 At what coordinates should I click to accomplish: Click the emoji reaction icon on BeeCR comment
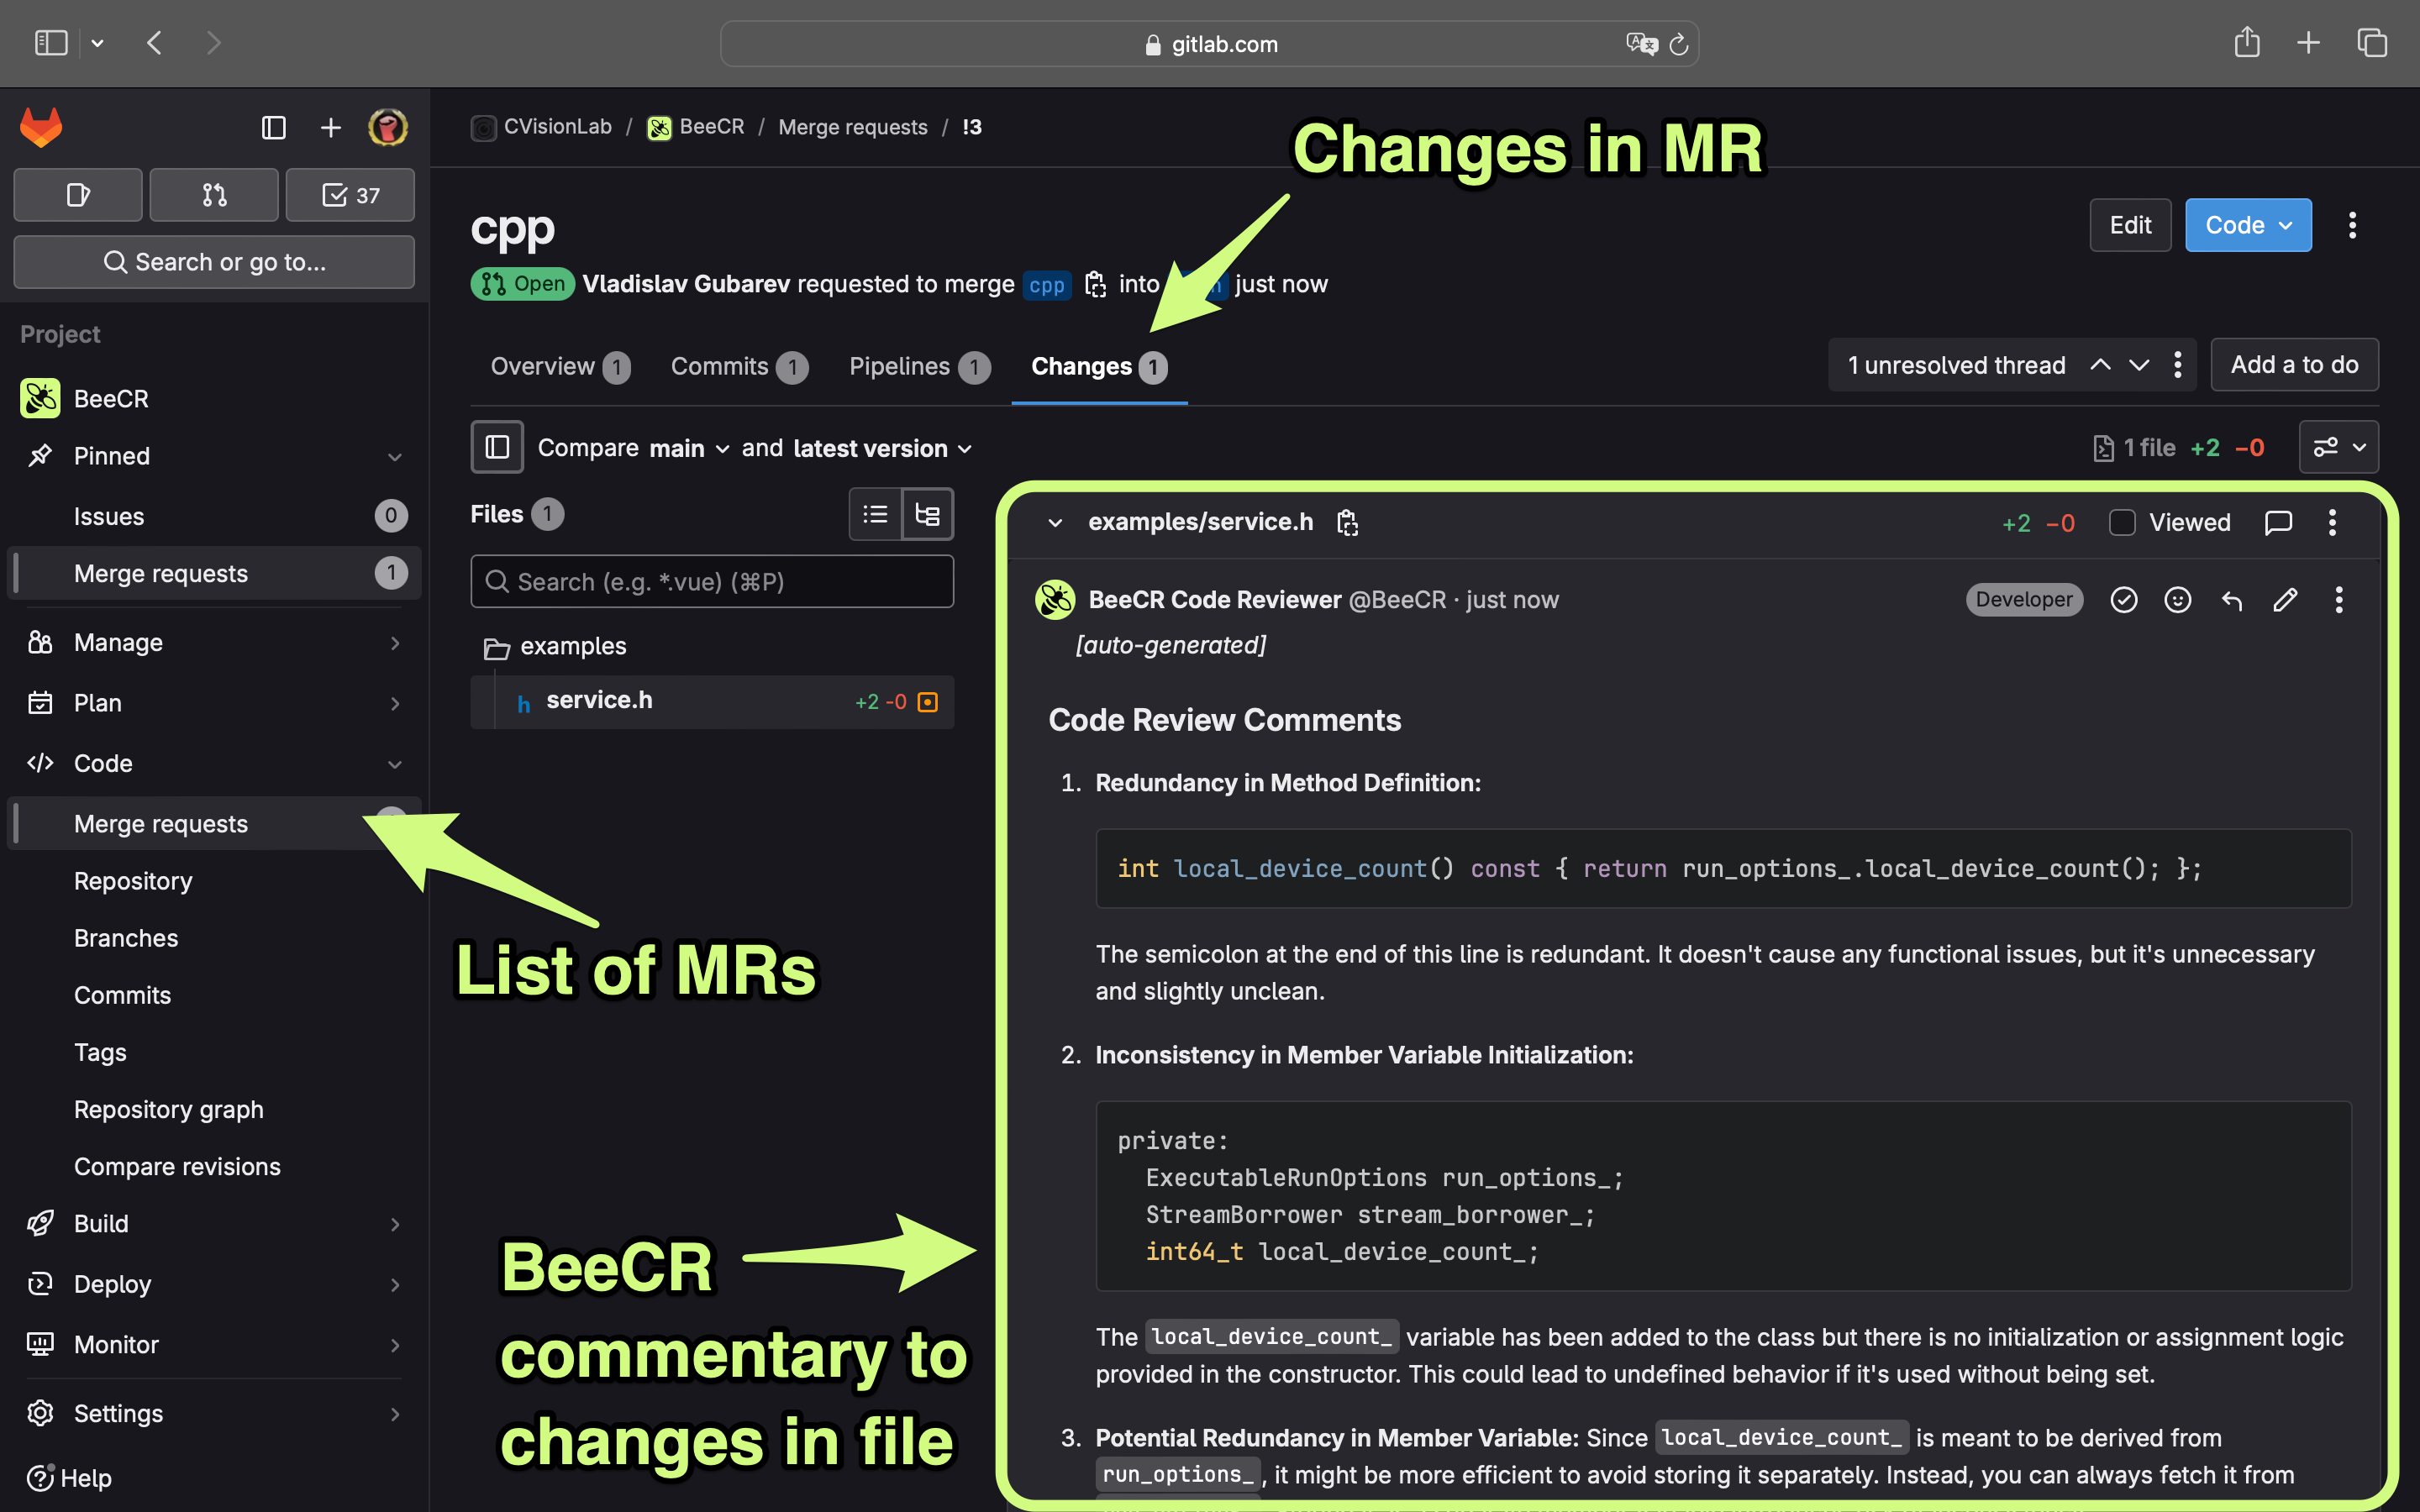[2178, 597]
